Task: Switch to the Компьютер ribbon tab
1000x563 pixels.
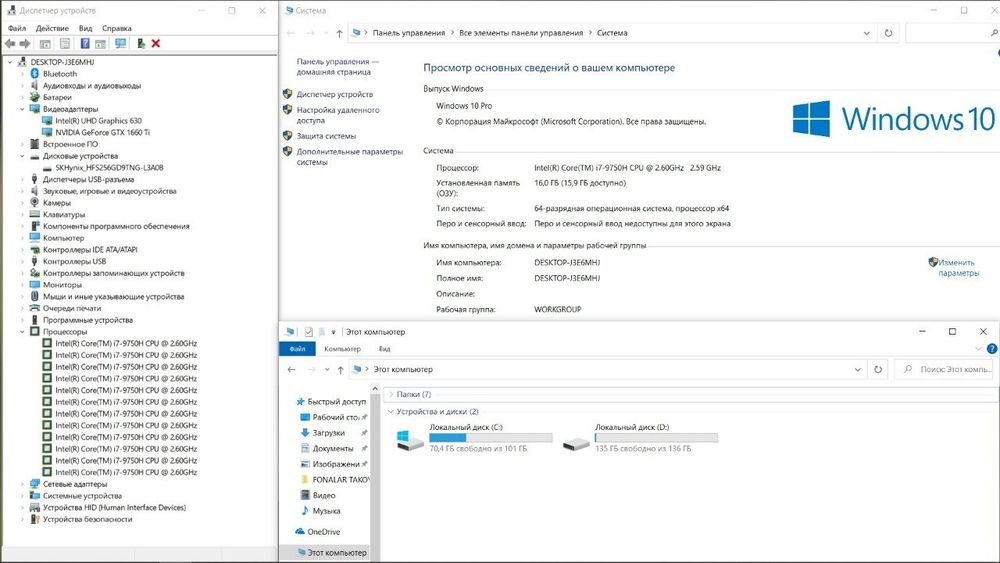Action: point(342,349)
